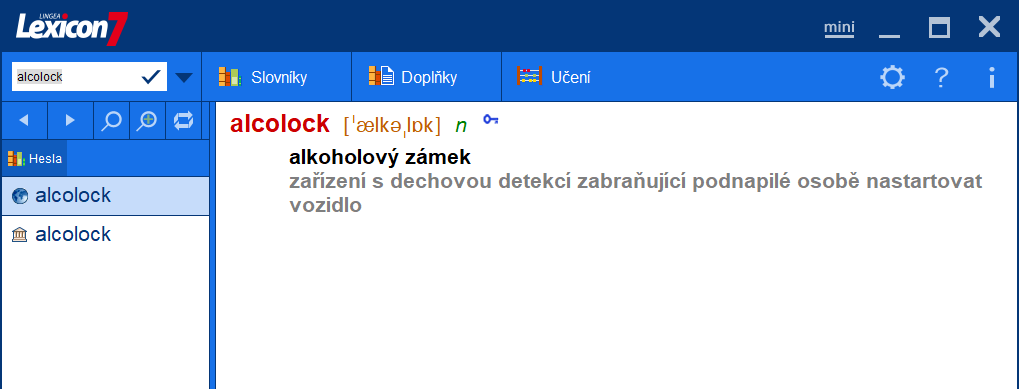Click the green part-of-speech label n
The height and width of the screenshot is (389, 1019).
tap(461, 126)
